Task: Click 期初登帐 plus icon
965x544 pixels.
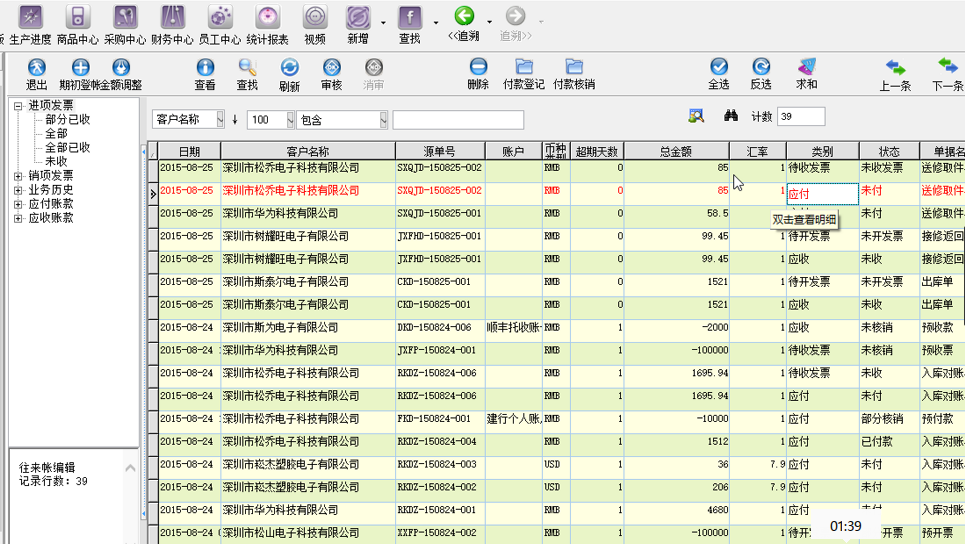Action: (80, 67)
